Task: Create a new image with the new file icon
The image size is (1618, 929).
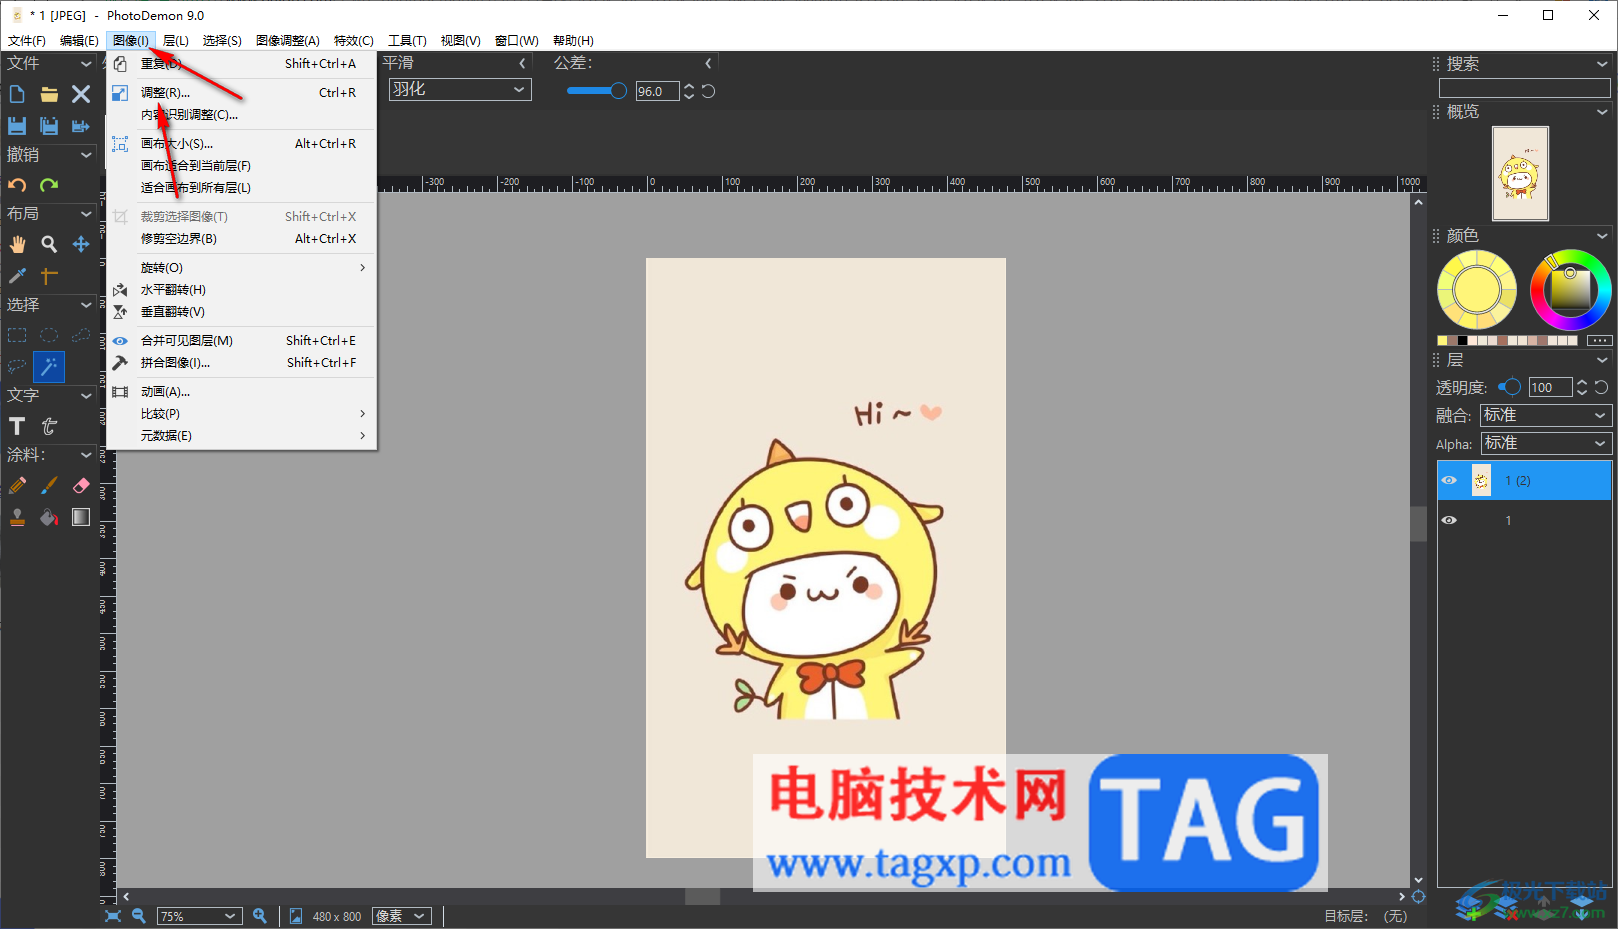Action: click(x=17, y=94)
